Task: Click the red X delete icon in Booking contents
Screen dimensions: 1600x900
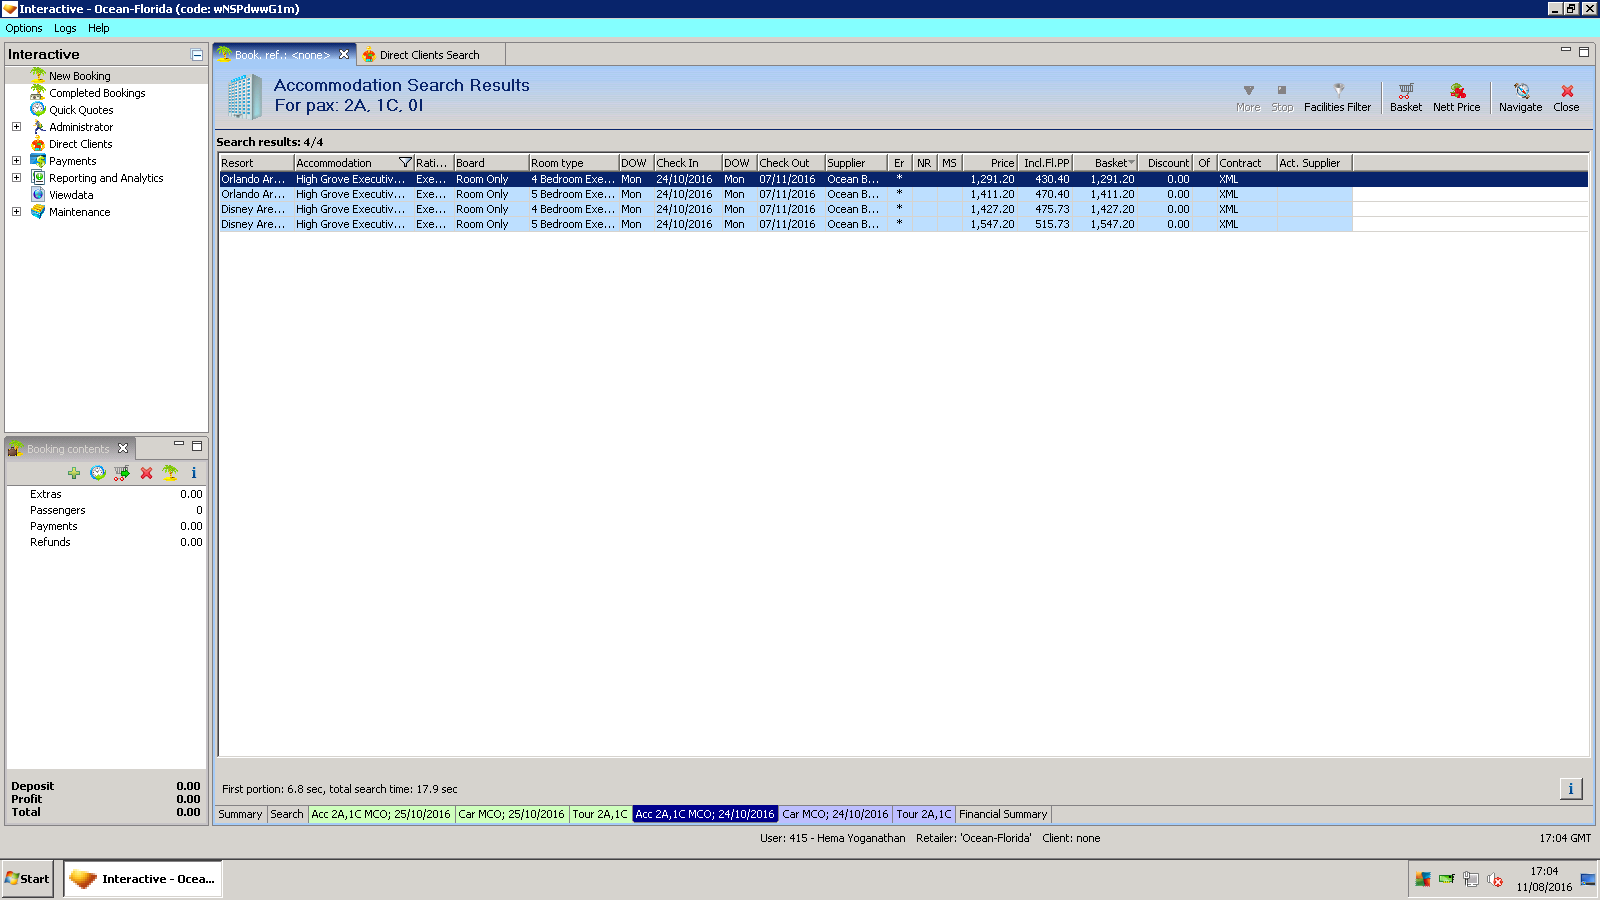Action: tap(146, 473)
